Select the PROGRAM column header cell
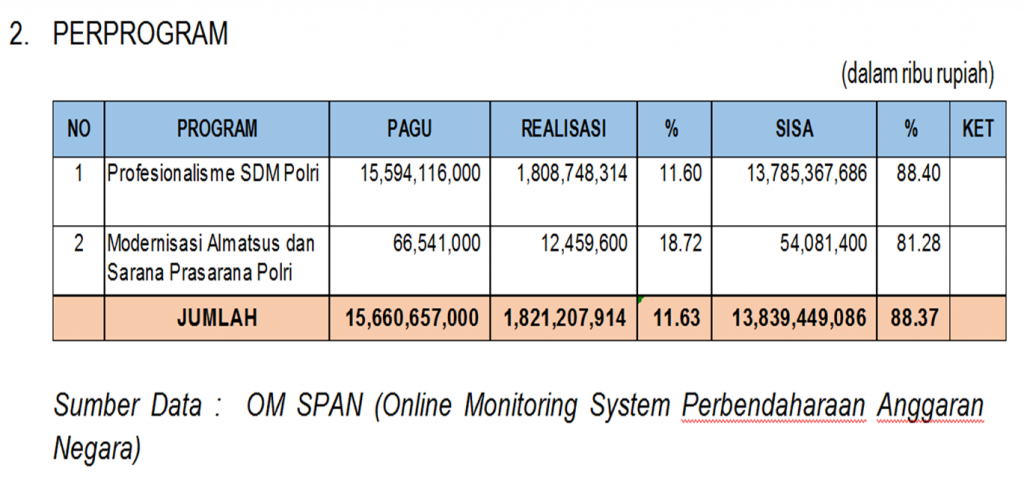 tap(217, 129)
